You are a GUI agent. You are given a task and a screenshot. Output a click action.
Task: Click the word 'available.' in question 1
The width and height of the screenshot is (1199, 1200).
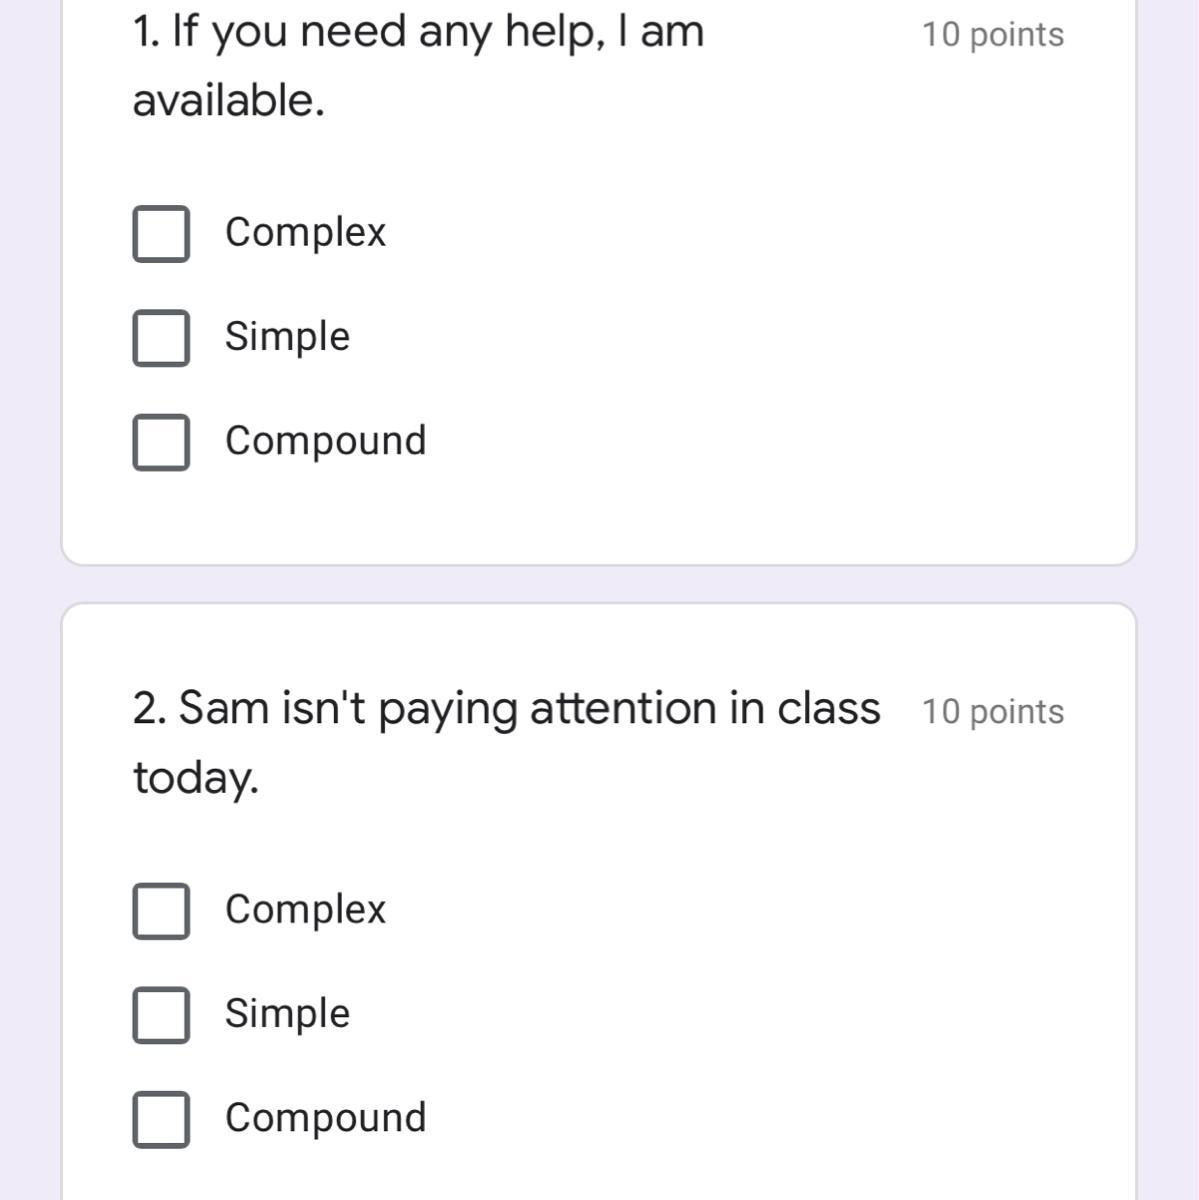coord(229,100)
